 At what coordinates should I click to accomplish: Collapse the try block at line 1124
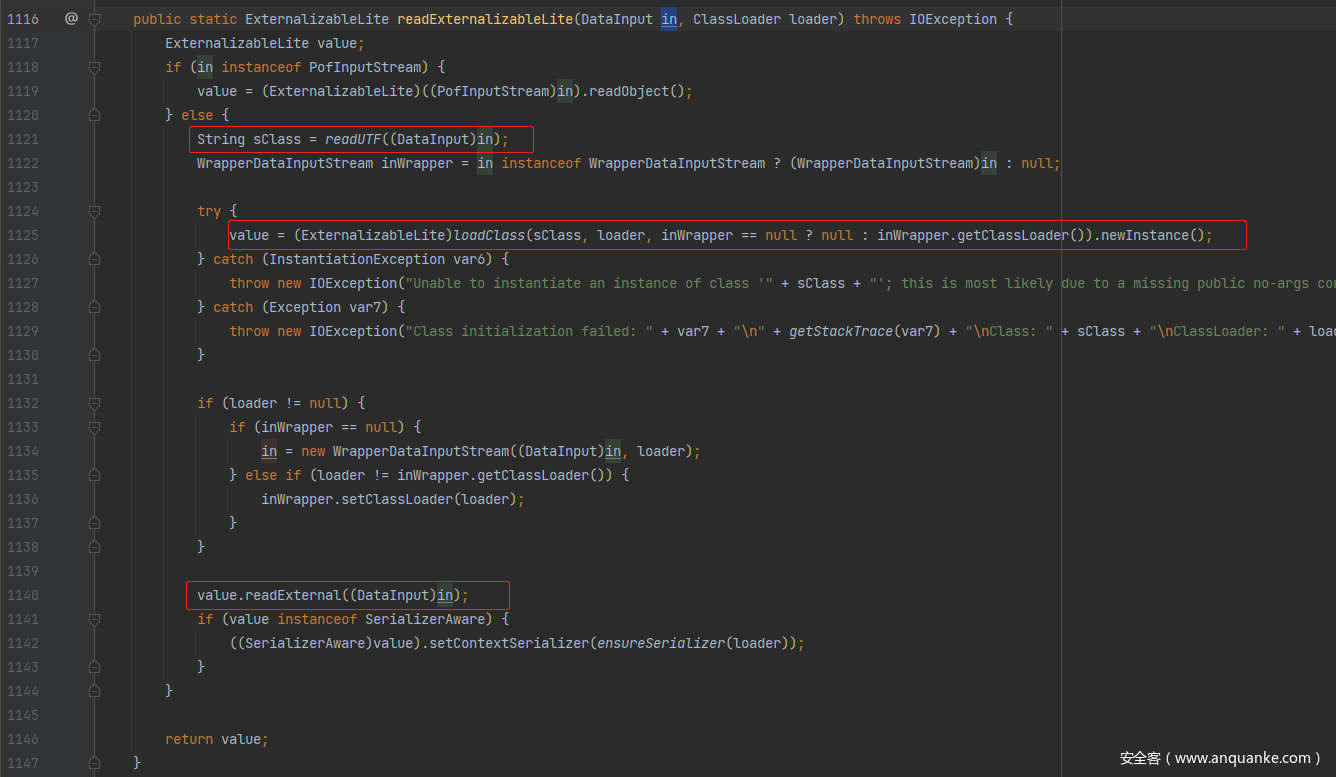coord(94,211)
